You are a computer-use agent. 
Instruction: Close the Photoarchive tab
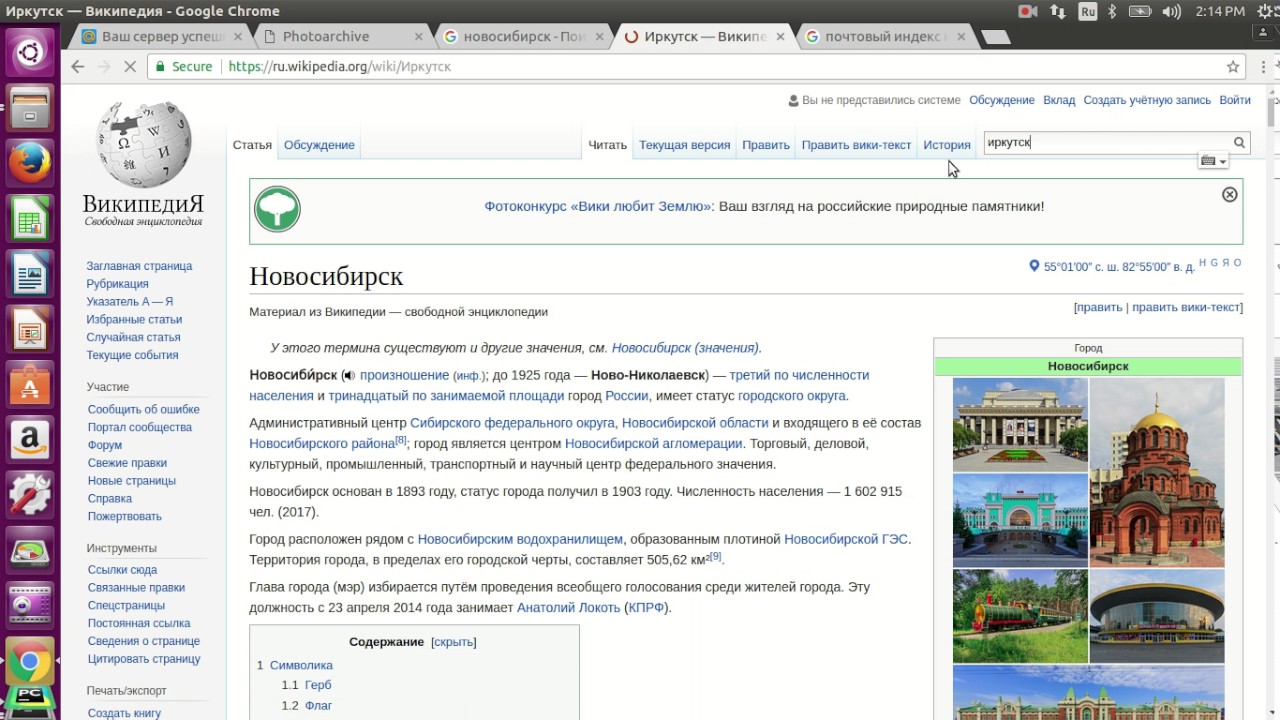(x=419, y=36)
